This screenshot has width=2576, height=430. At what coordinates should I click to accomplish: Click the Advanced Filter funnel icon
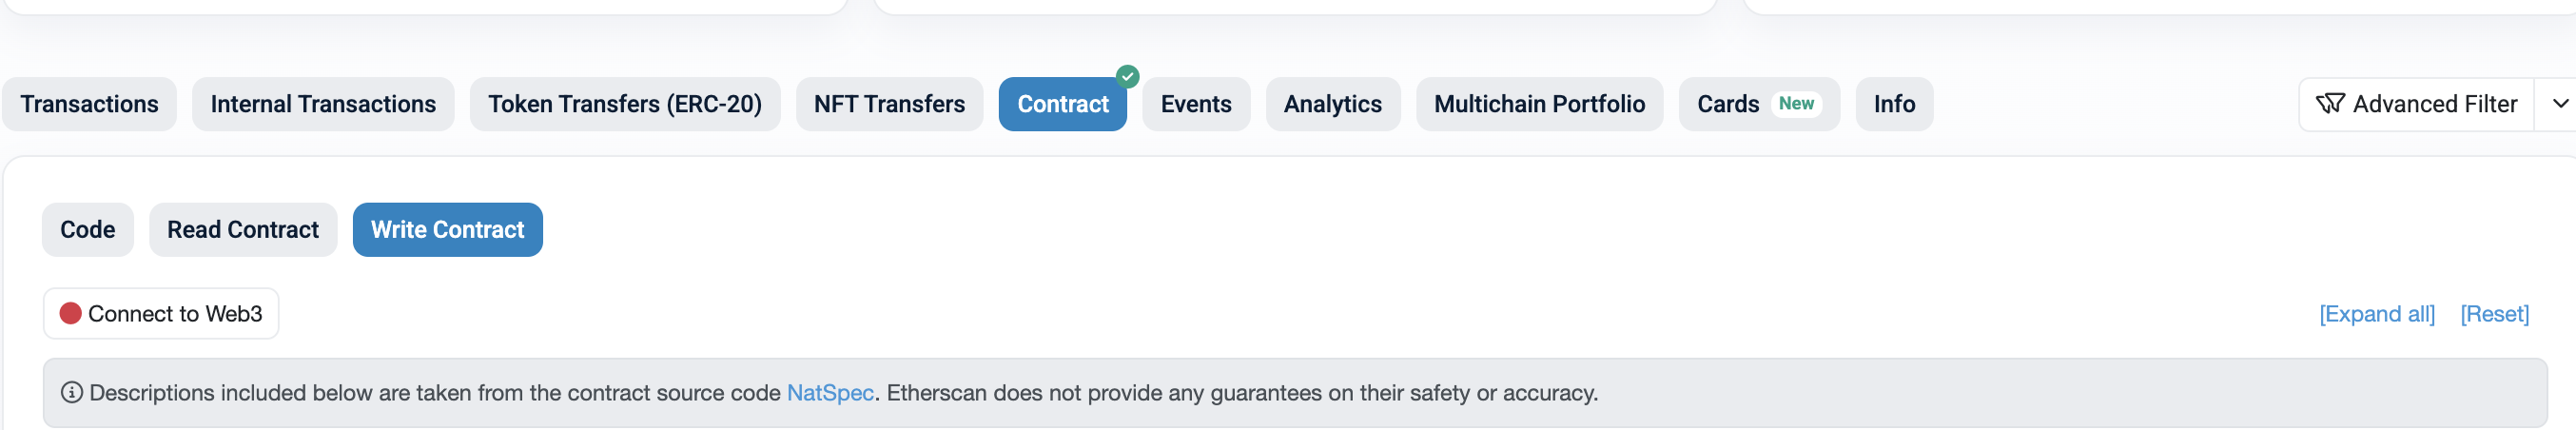coord(2329,104)
